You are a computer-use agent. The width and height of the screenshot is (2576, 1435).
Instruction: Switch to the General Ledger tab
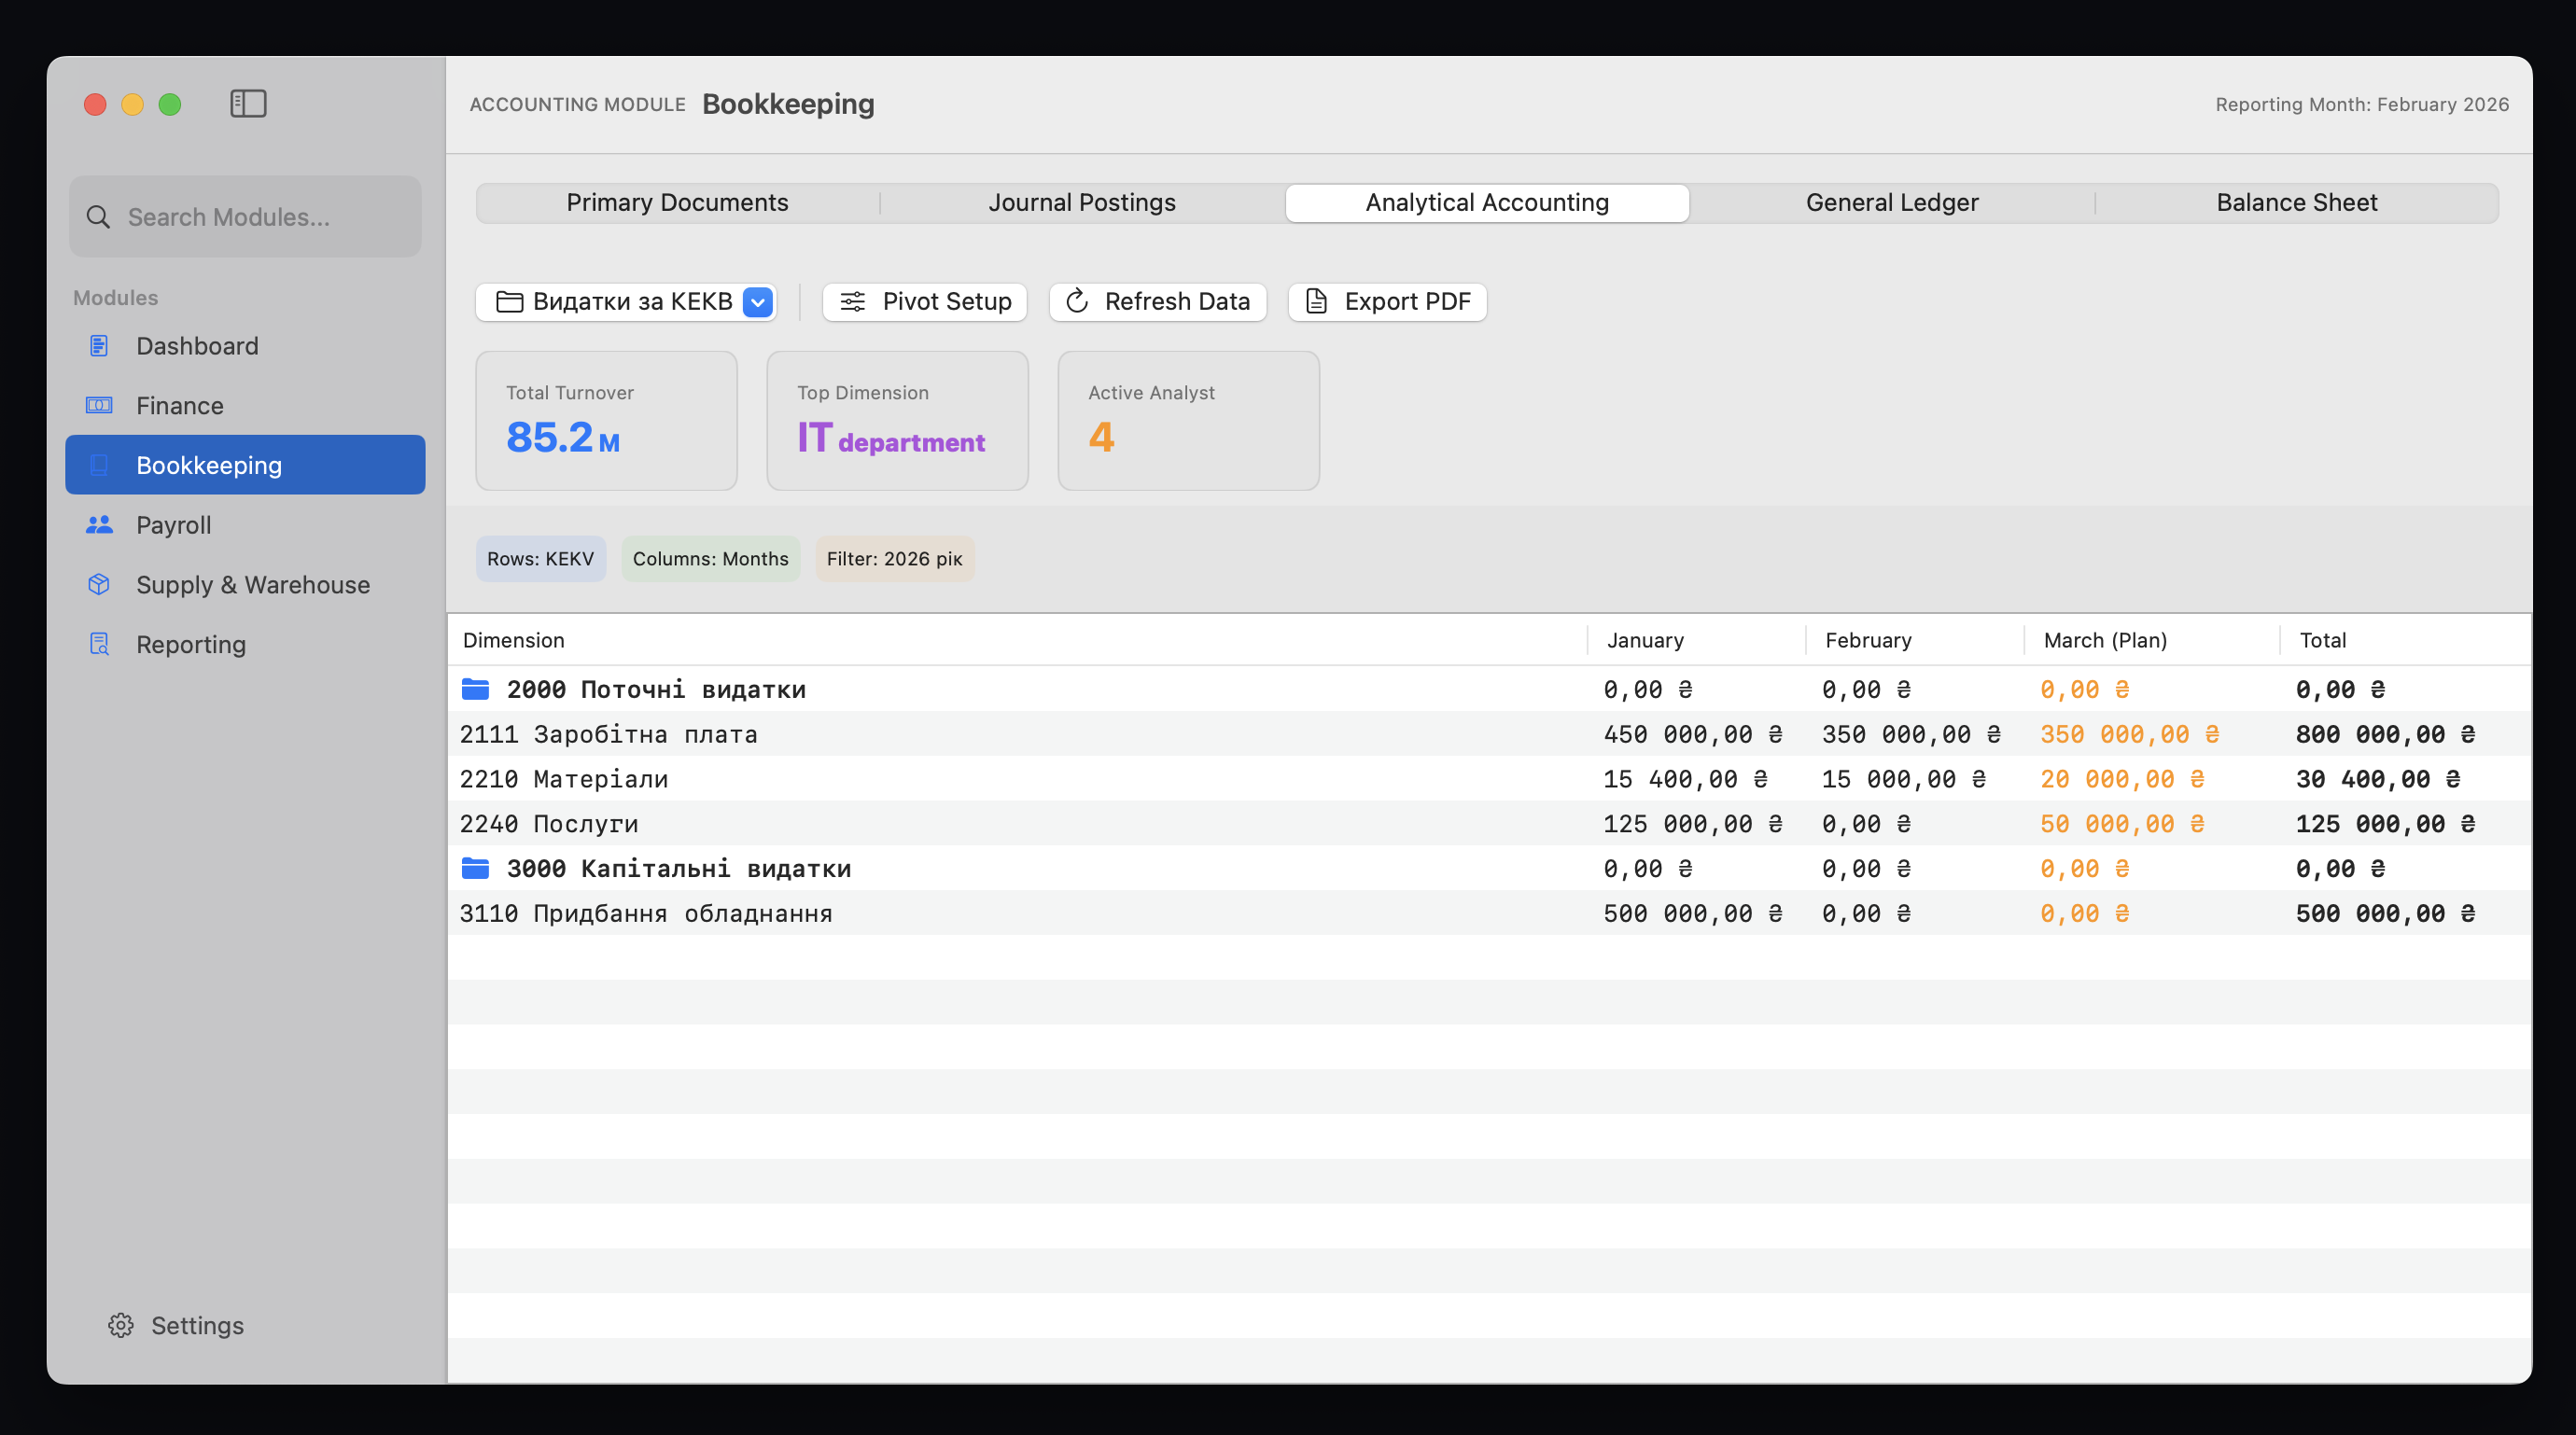pos(1891,203)
